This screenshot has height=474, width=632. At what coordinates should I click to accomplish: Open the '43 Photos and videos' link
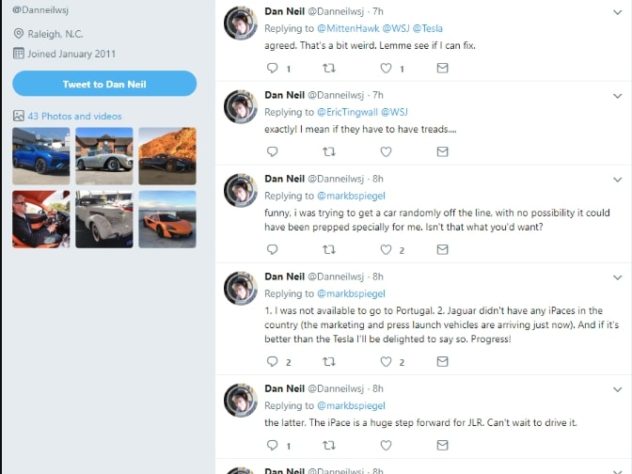[x=75, y=116]
